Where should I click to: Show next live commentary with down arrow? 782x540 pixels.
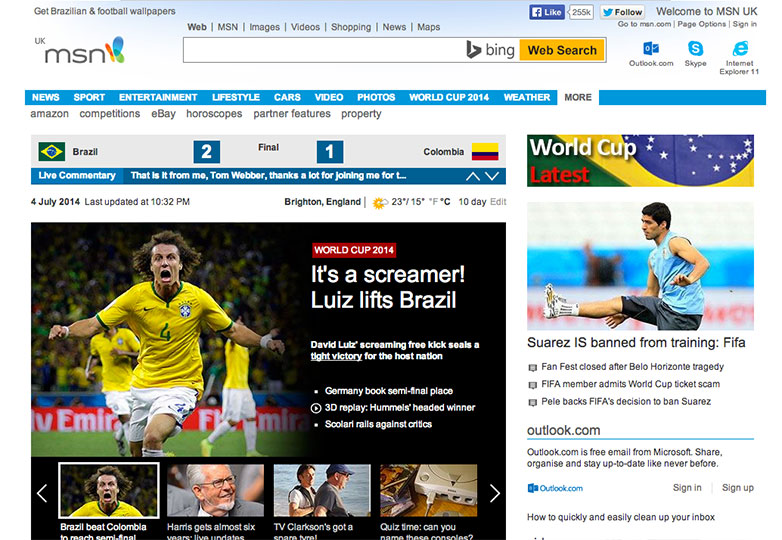pos(492,176)
